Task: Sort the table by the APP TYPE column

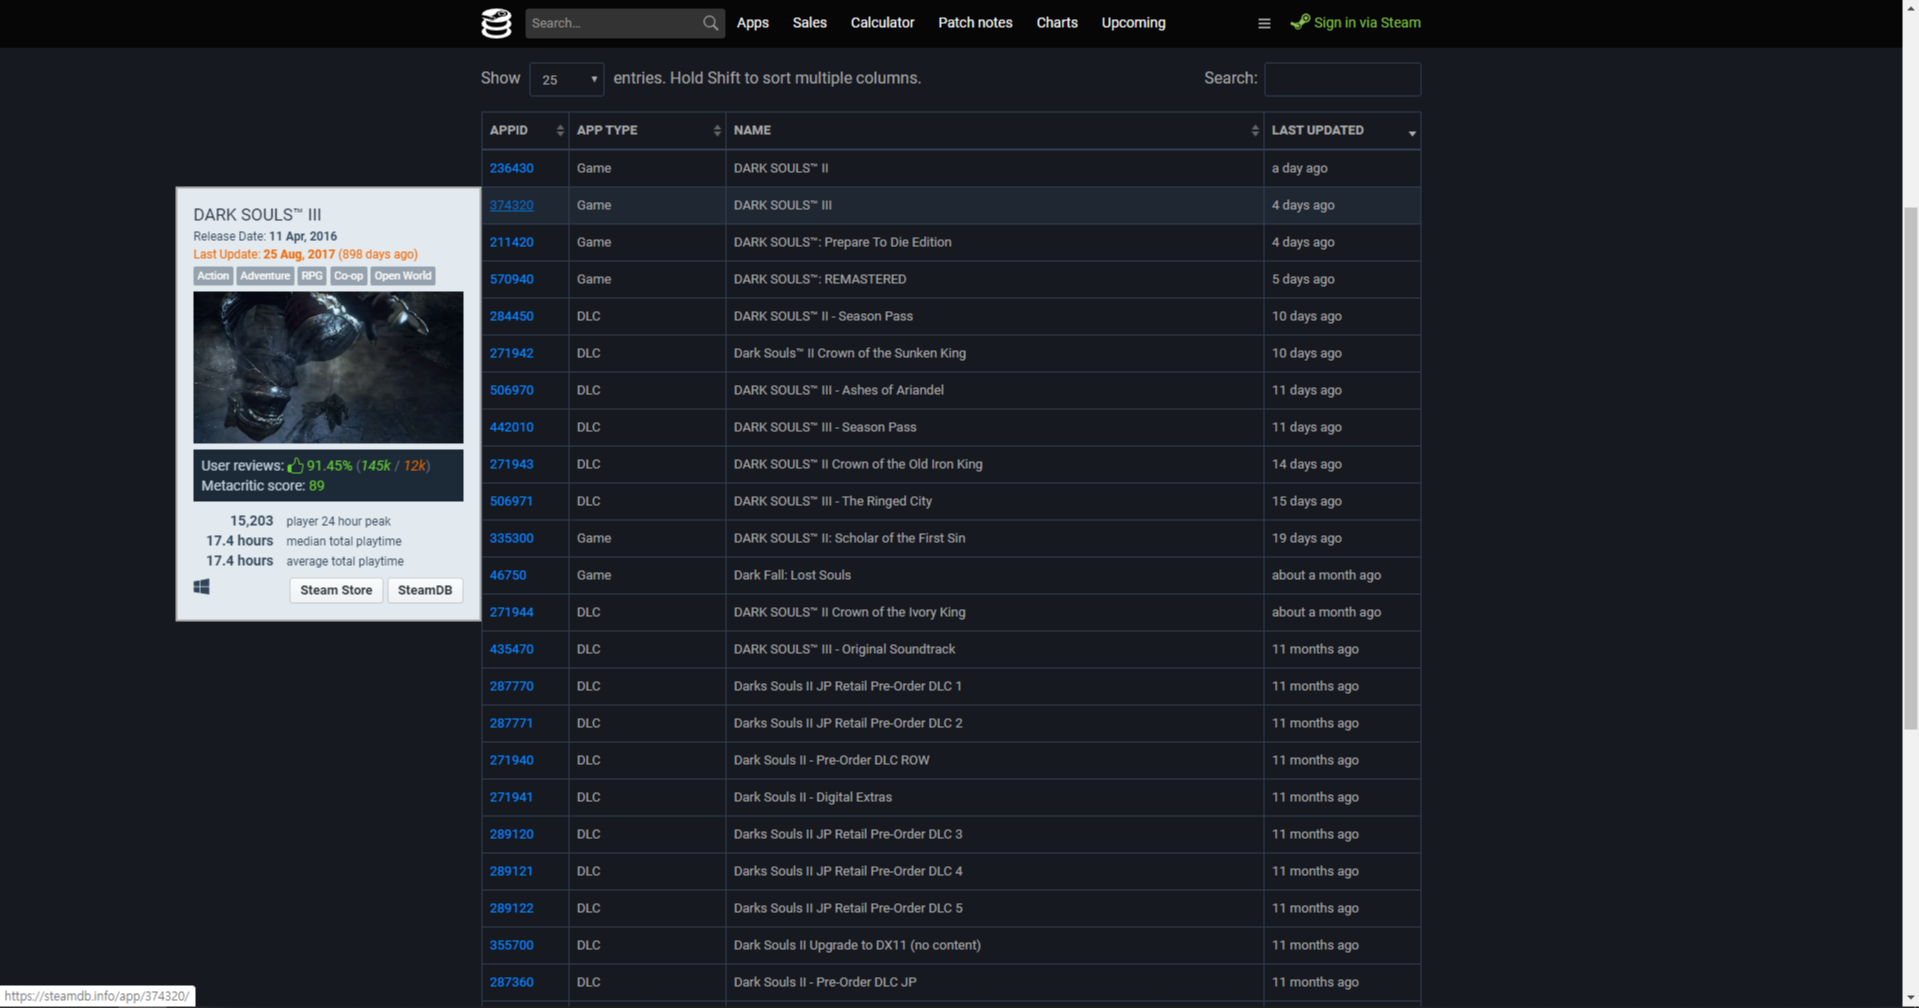Action: pyautogui.click(x=648, y=131)
